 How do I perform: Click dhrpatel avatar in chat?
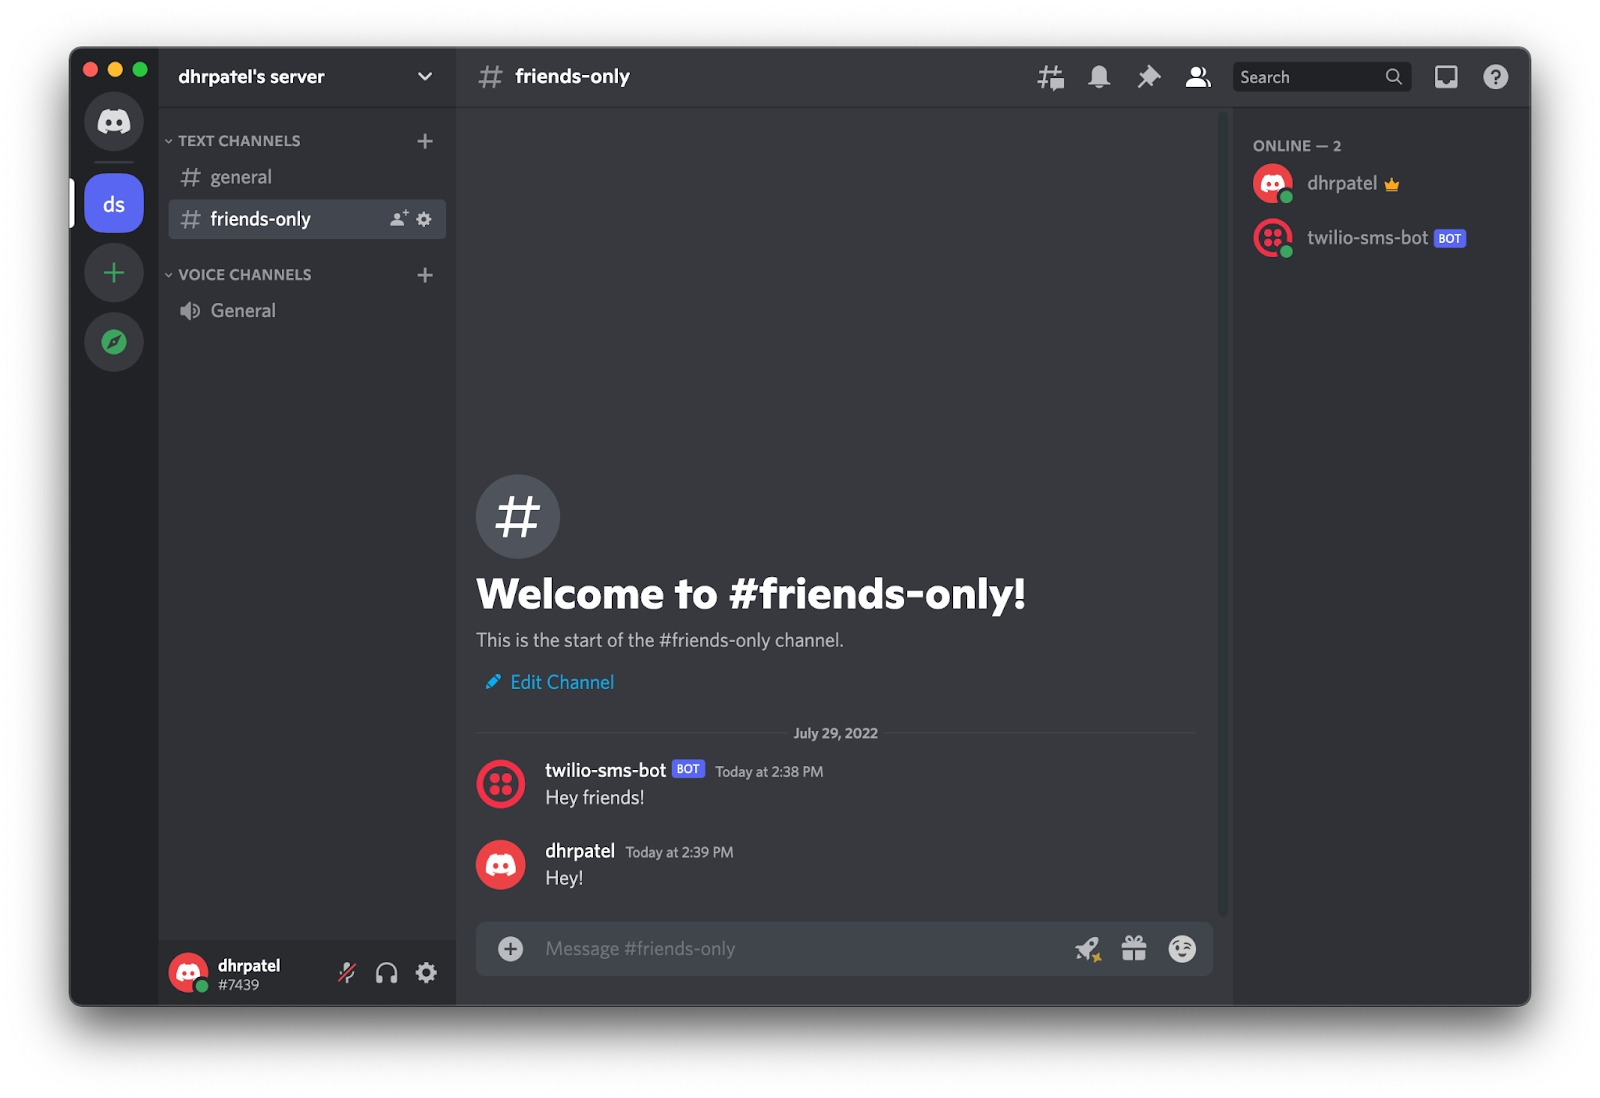tap(501, 865)
